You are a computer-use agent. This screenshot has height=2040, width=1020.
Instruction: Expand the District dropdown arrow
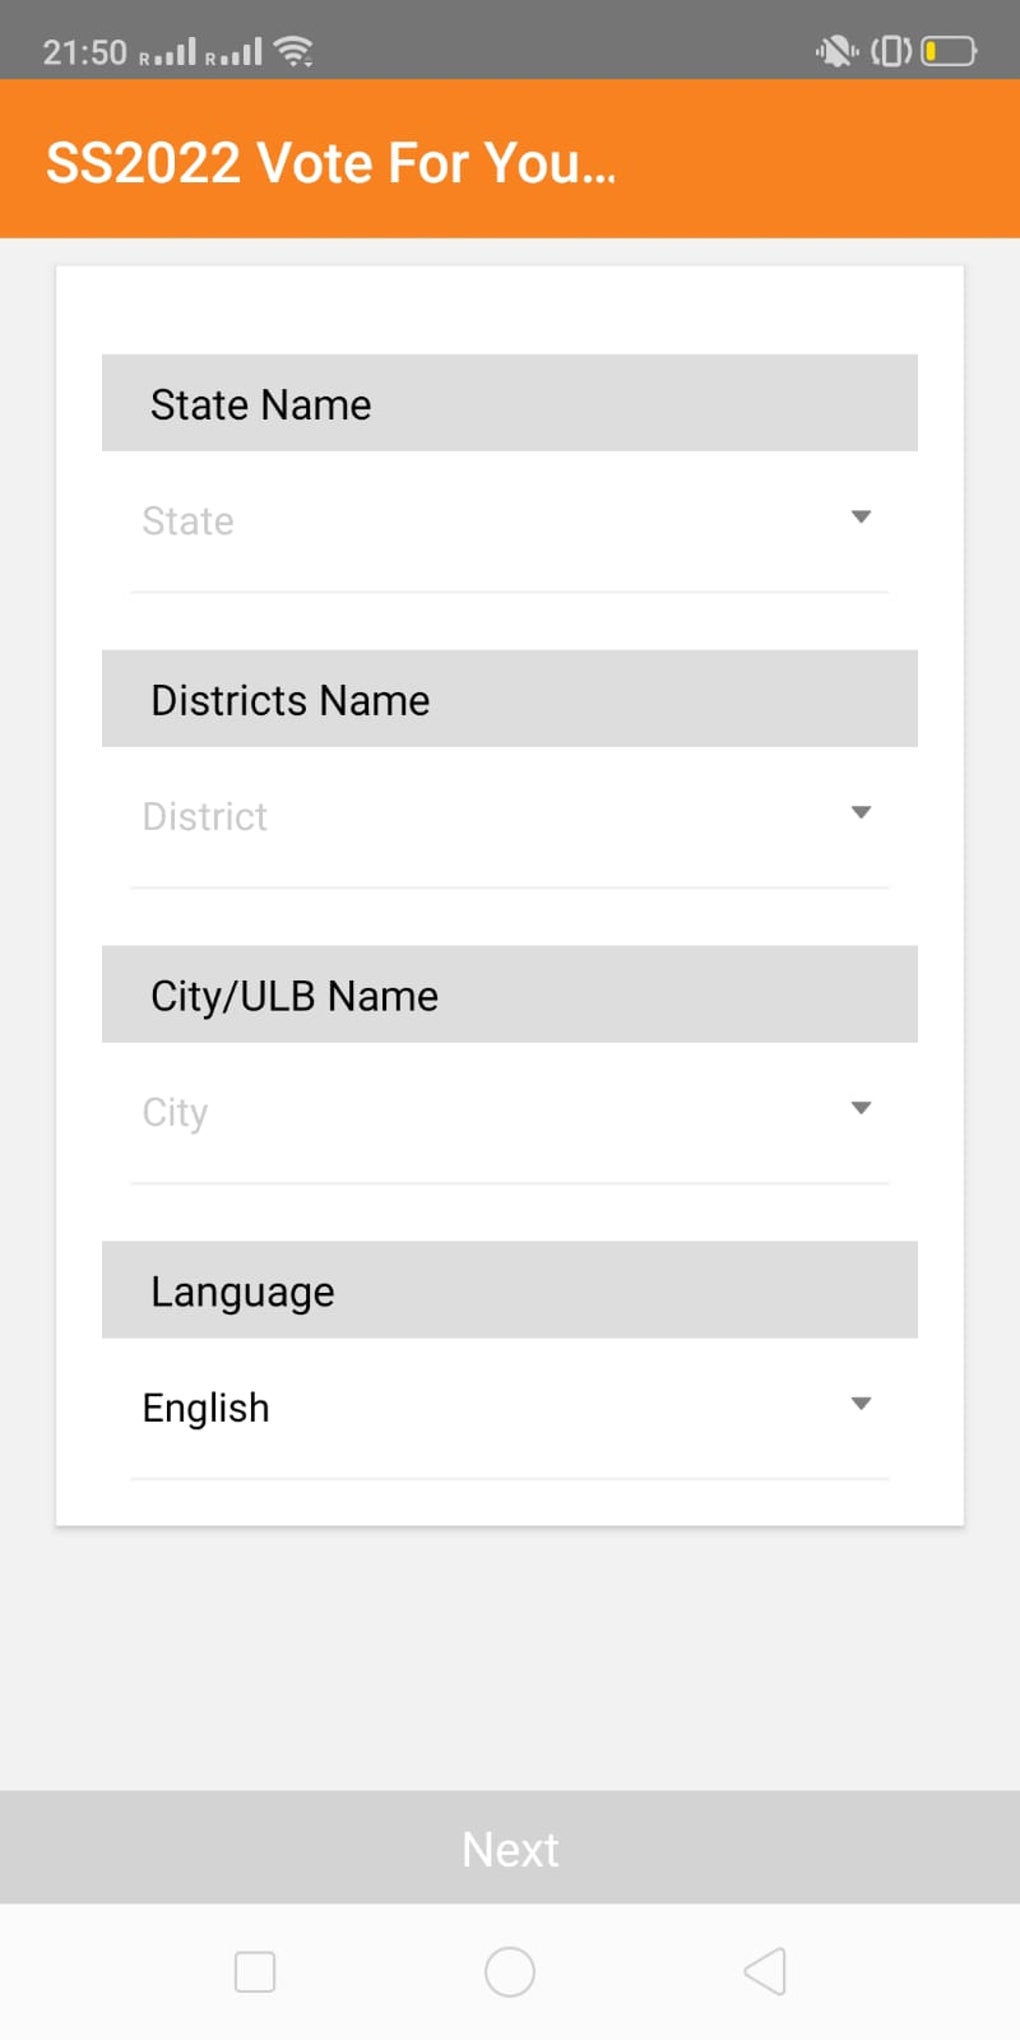coord(861,812)
